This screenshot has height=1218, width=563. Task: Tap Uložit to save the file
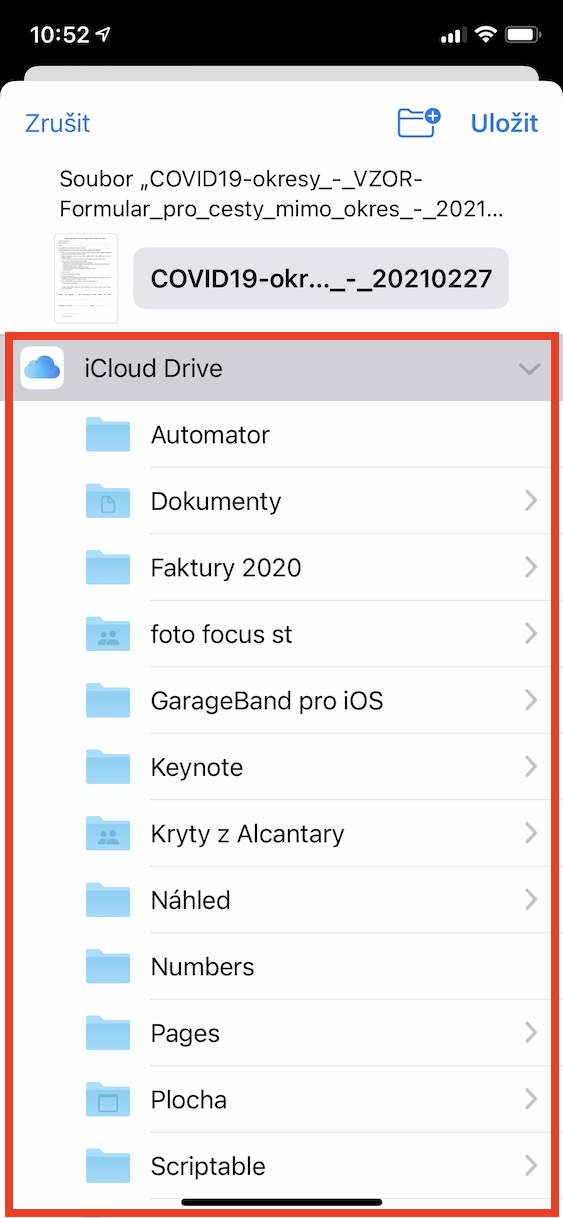pos(504,123)
